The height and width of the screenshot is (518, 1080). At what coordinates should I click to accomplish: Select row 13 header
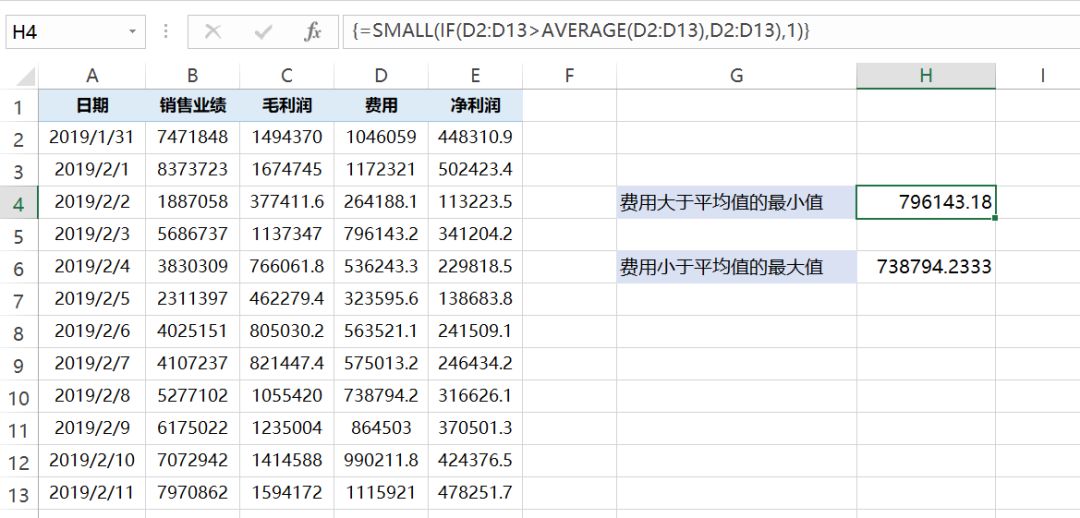coord(19,494)
